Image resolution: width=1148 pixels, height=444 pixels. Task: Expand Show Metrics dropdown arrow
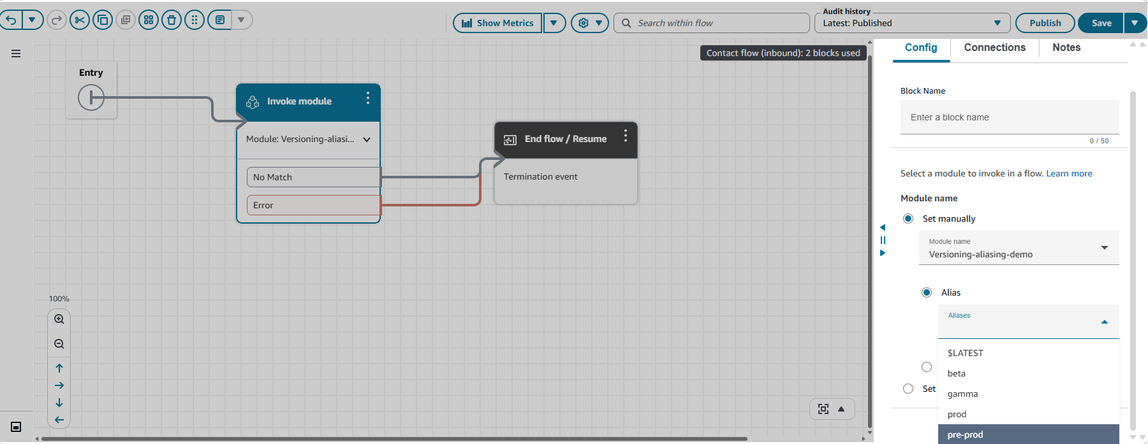point(554,22)
